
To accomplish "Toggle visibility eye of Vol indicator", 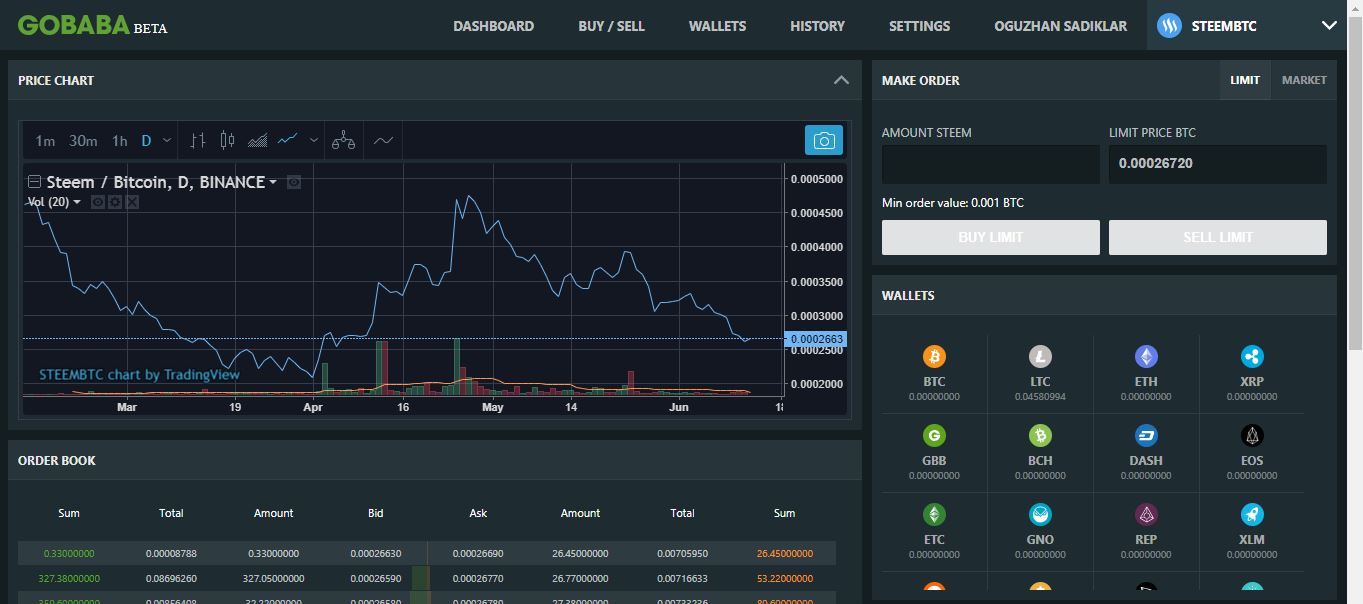I will tap(98, 202).
